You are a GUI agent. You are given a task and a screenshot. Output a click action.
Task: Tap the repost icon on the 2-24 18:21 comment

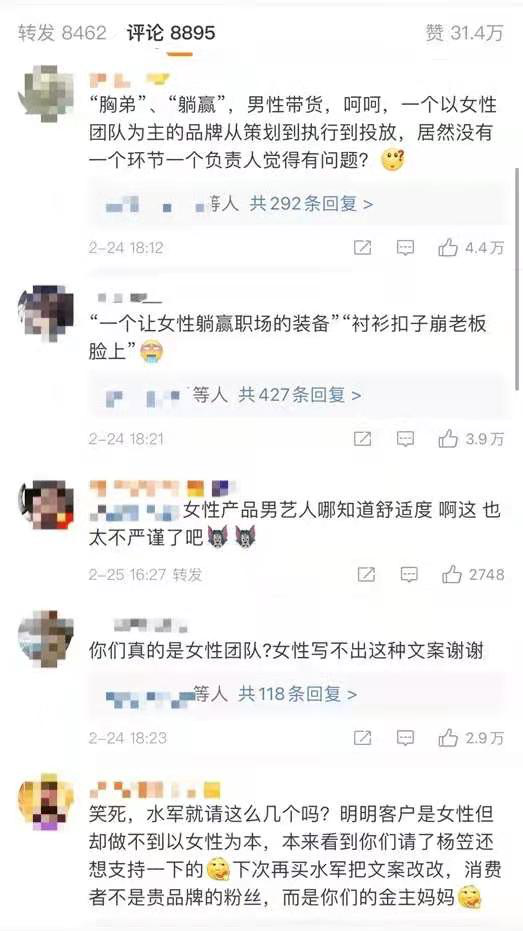click(x=363, y=439)
